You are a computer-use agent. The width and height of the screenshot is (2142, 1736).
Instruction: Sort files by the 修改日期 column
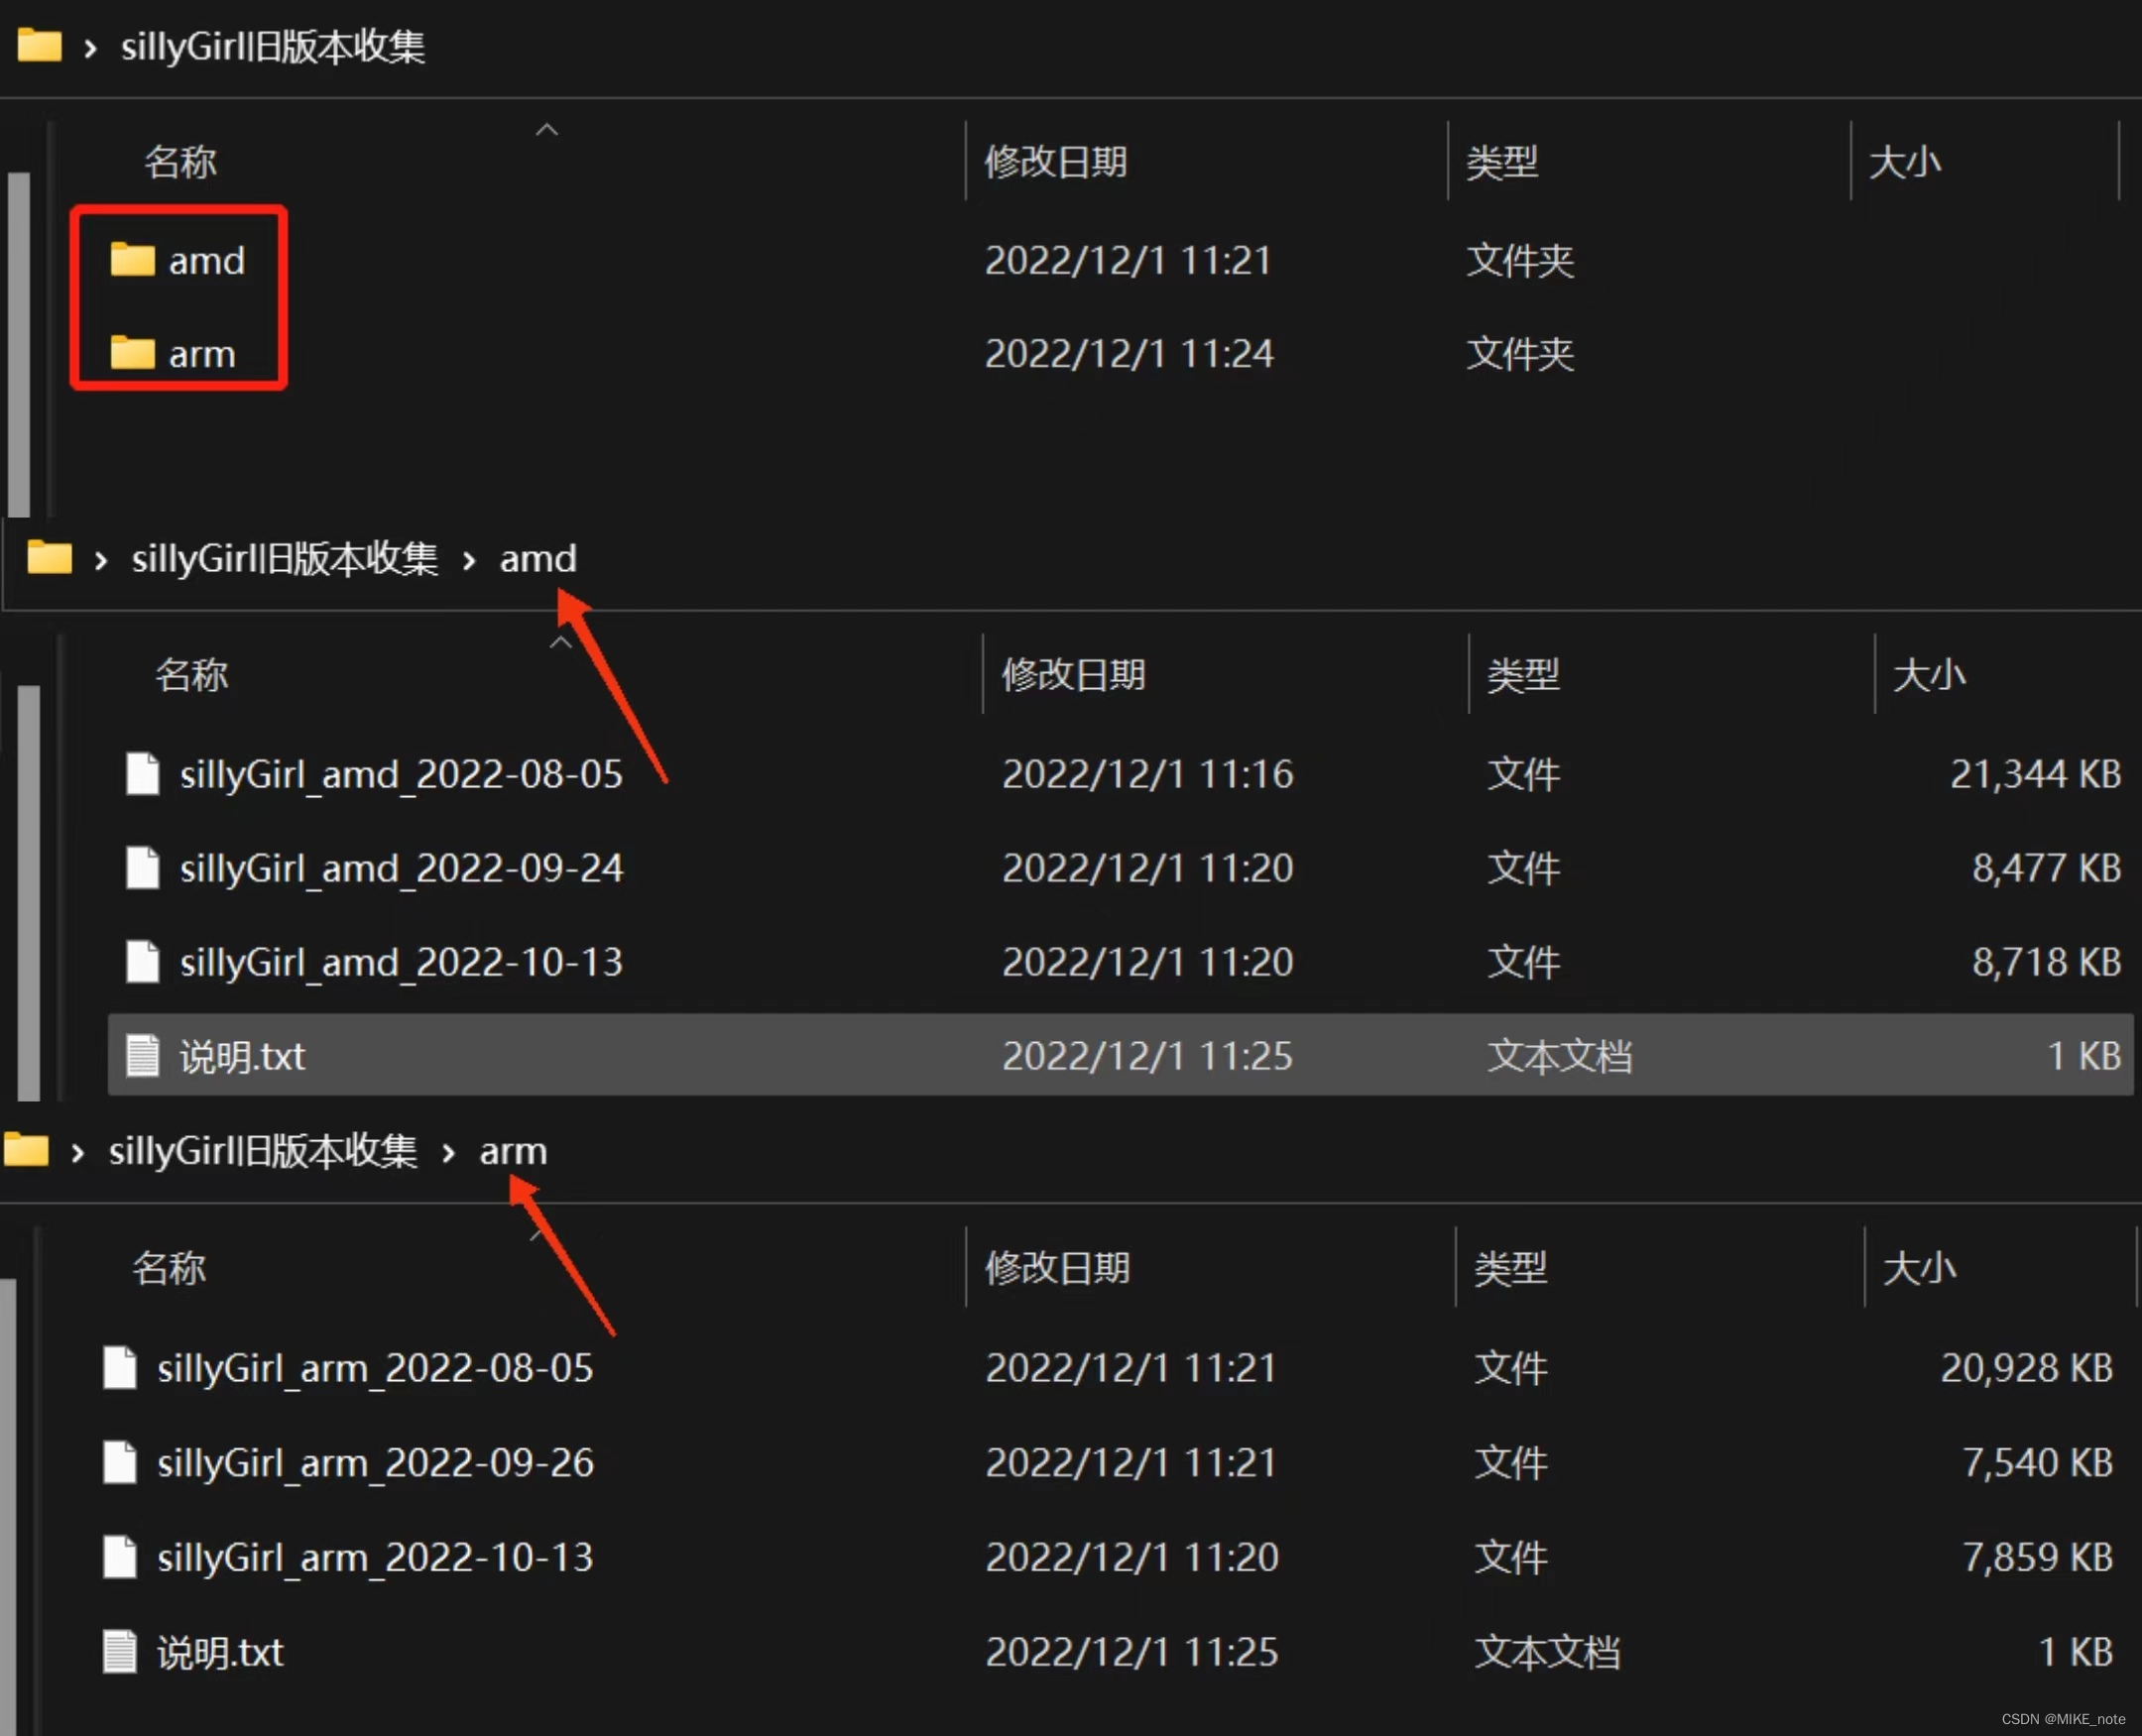1056,161
